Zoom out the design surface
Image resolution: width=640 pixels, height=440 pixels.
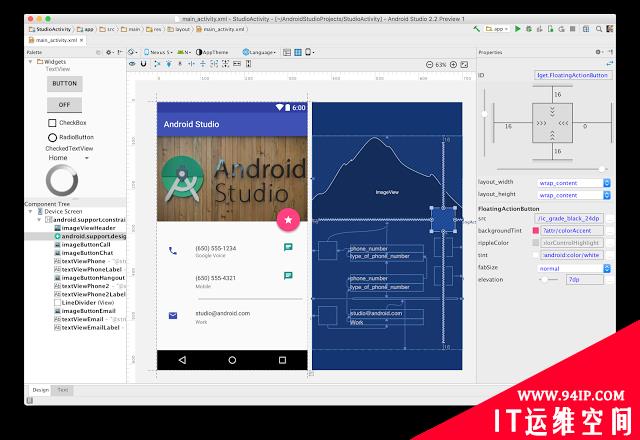[x=429, y=64]
